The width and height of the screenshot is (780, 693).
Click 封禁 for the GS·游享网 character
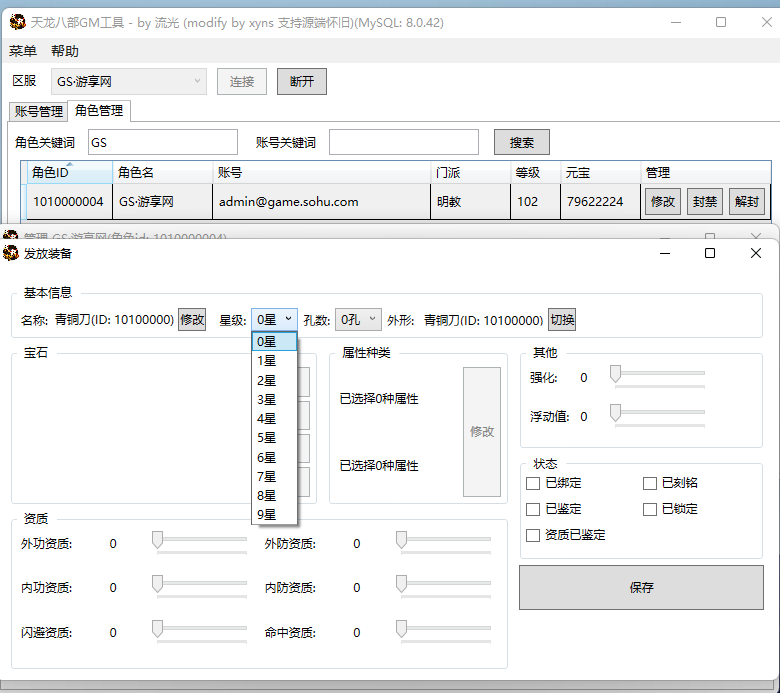coord(704,201)
